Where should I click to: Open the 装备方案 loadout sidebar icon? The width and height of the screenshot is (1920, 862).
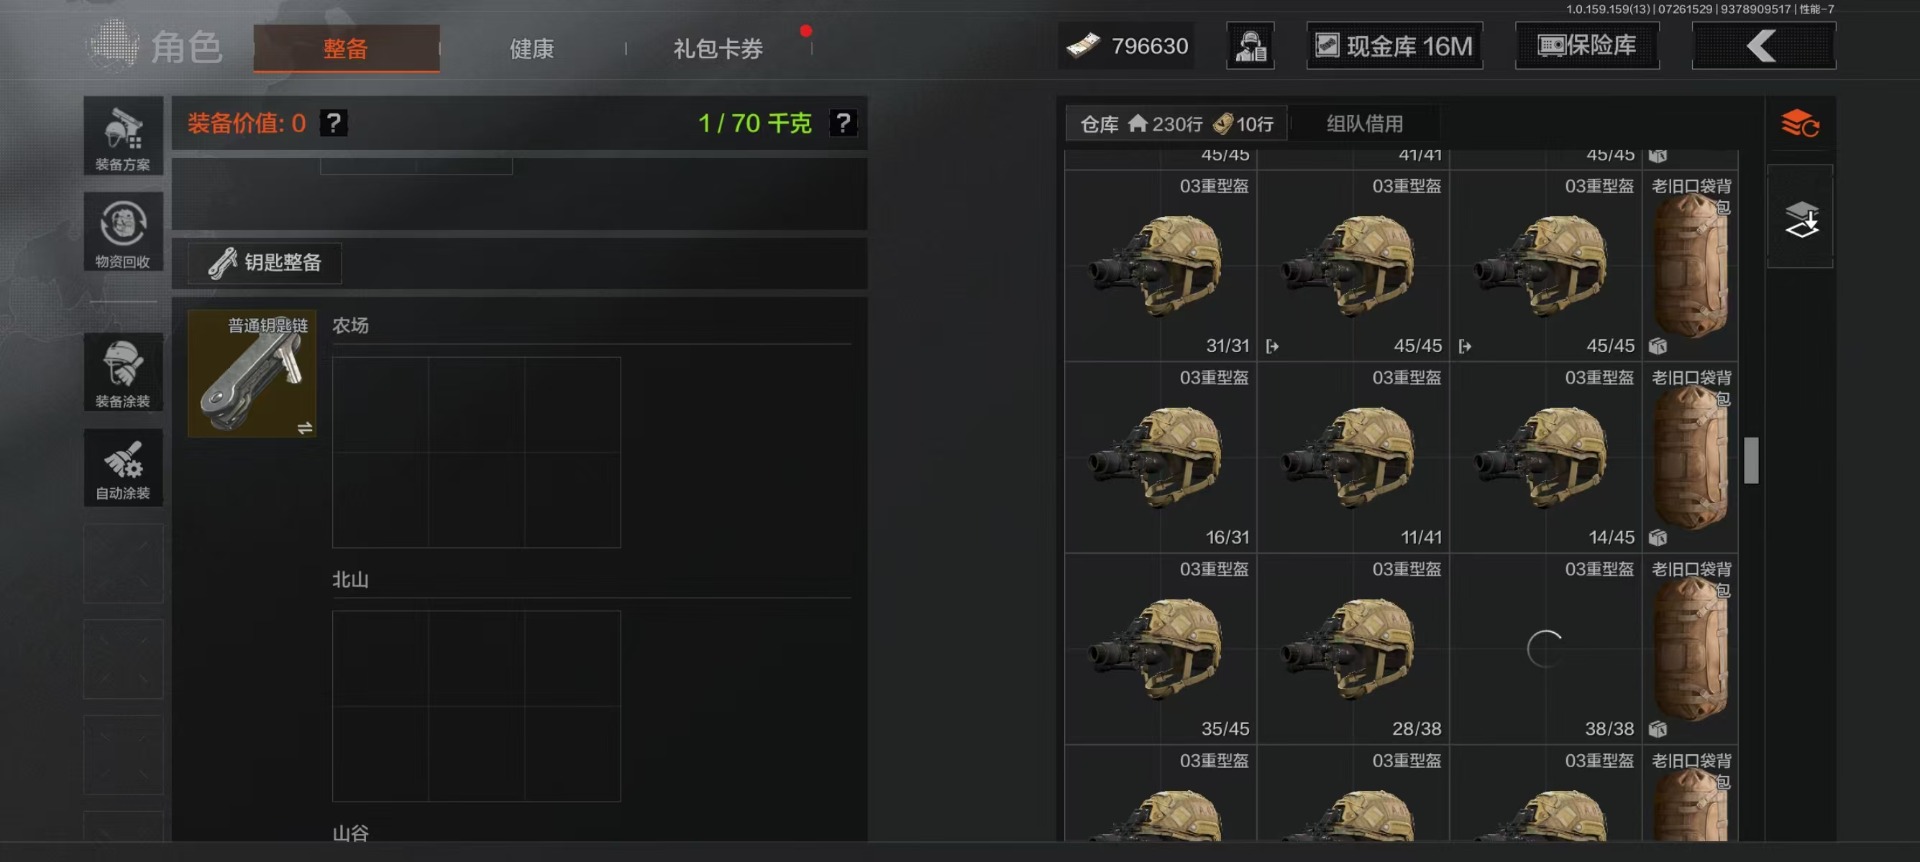click(x=123, y=136)
